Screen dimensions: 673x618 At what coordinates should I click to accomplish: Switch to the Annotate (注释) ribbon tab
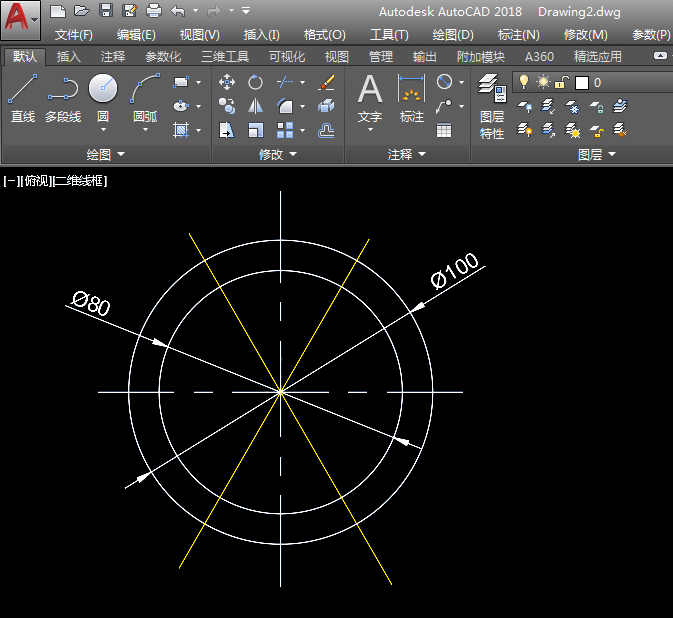(113, 57)
